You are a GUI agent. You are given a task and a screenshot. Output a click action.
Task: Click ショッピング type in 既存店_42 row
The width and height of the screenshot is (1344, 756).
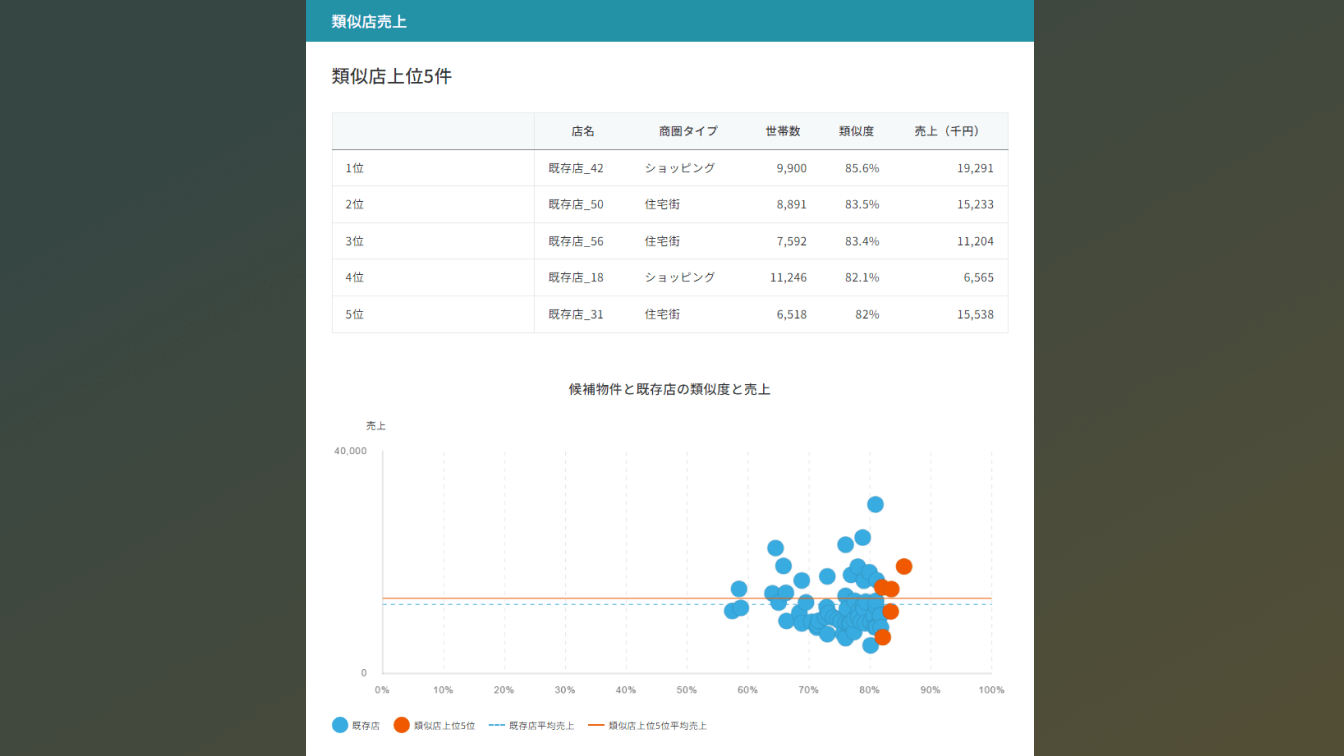pyautogui.click(x=680, y=168)
